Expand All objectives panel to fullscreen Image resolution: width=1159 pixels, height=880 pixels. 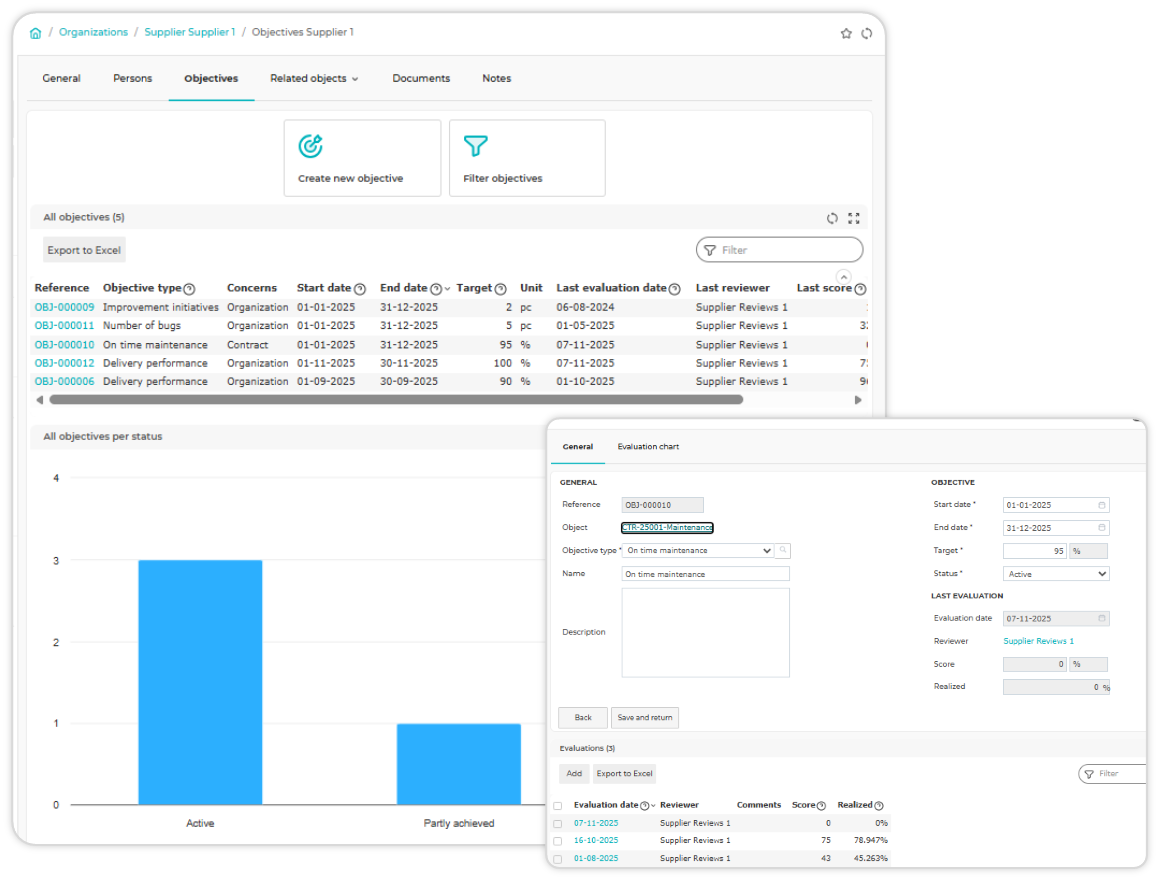pyautogui.click(x=854, y=218)
